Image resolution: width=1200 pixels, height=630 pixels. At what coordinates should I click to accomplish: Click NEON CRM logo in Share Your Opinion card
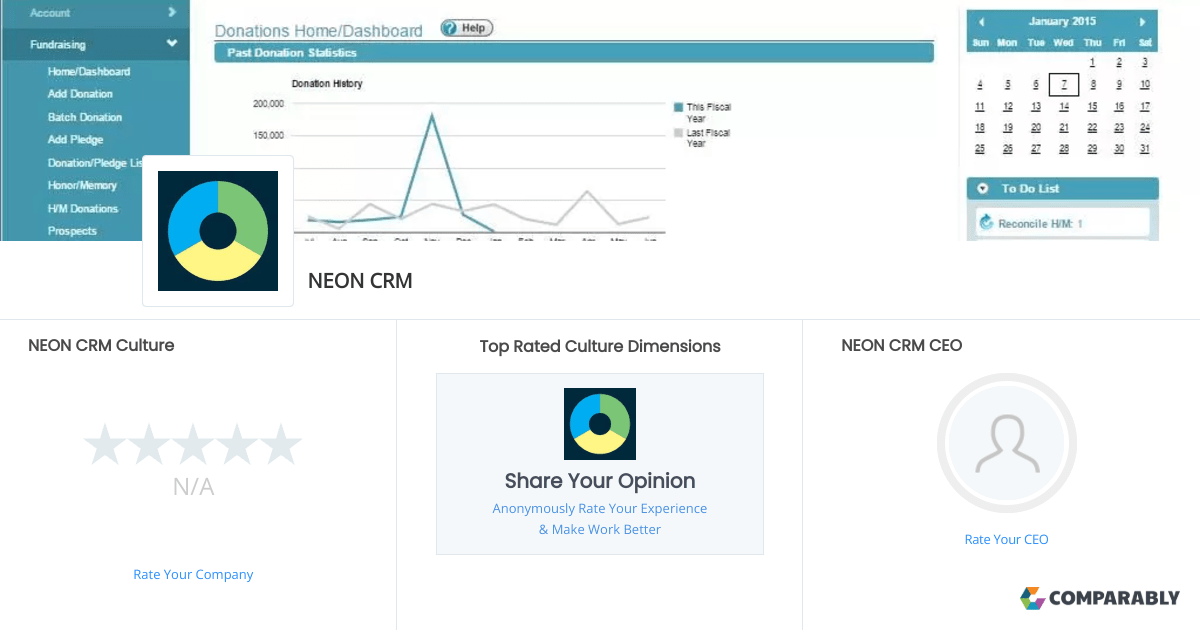point(600,424)
